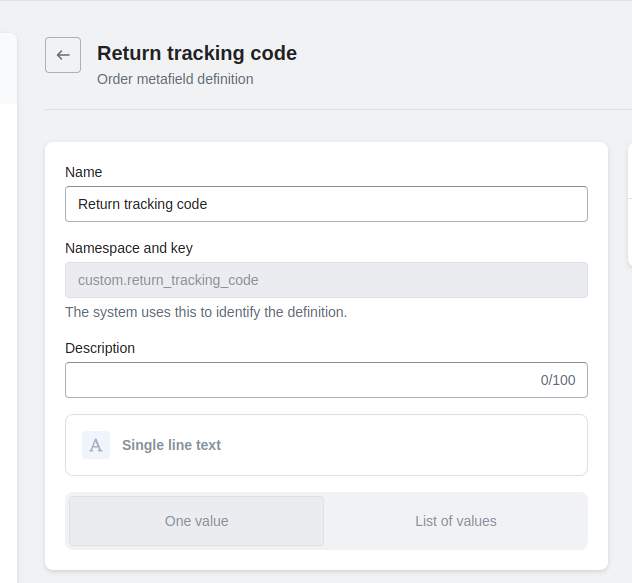This screenshot has width=632, height=583.
Task: Click the back arrow button
Action: pos(63,55)
